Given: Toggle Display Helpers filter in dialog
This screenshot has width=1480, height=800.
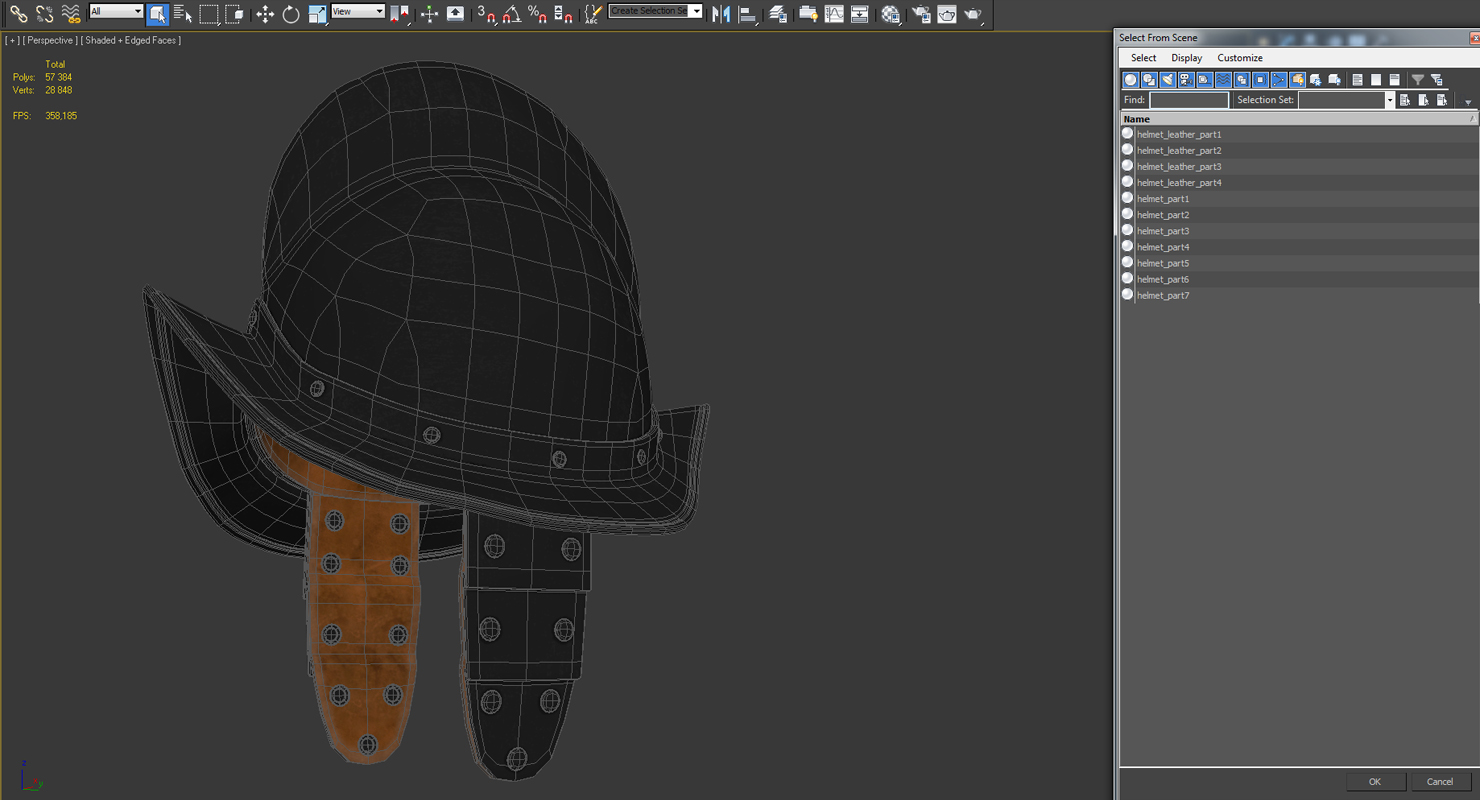Looking at the screenshot, I should pos(1205,80).
